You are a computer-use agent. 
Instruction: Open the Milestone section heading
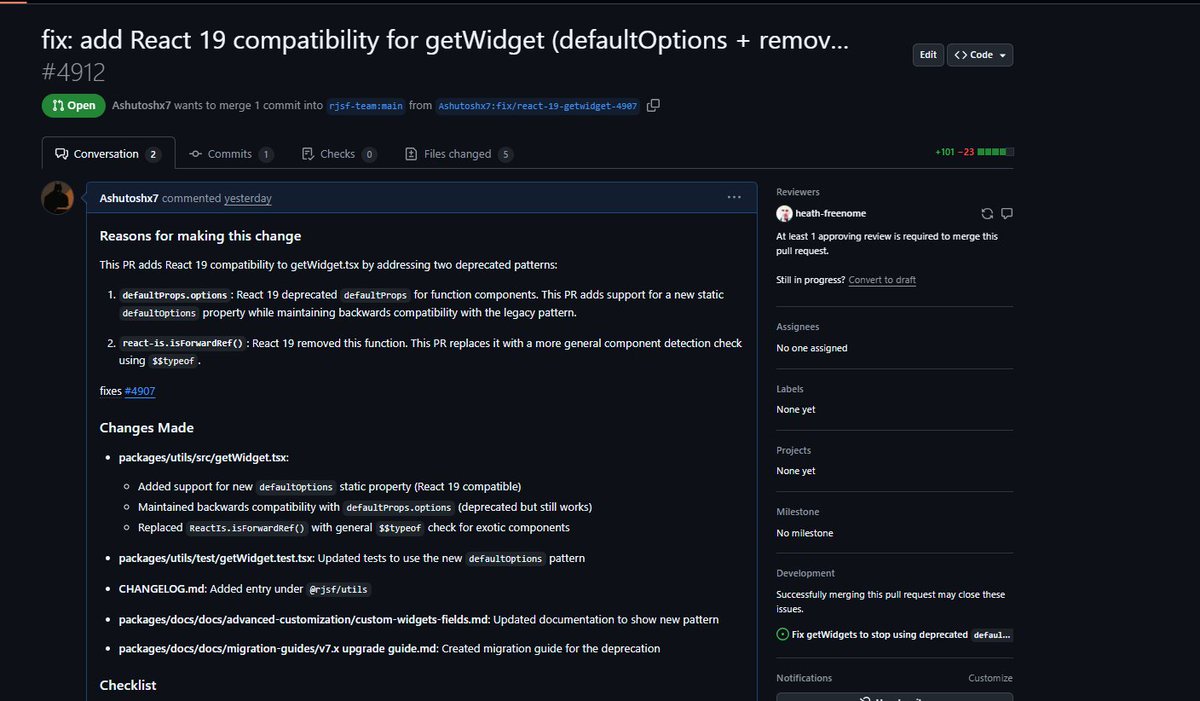(797, 512)
